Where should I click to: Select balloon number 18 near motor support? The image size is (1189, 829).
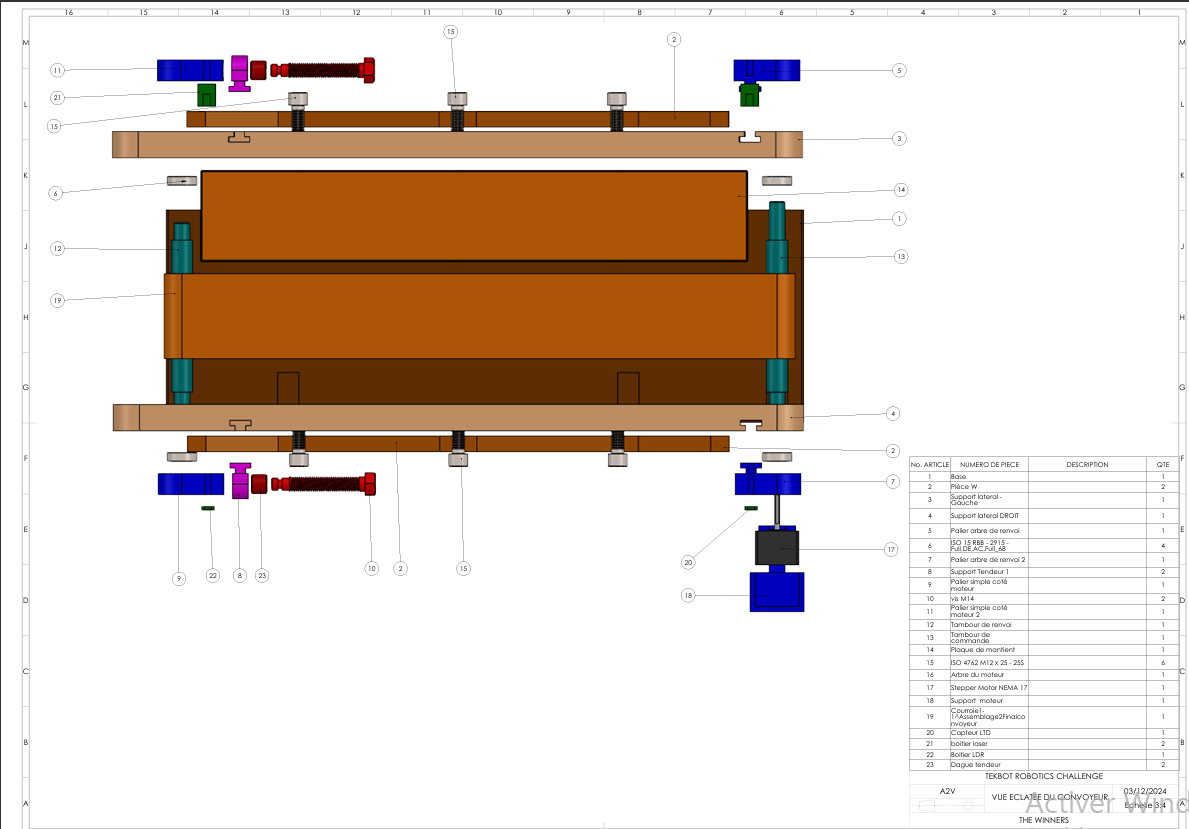(x=688, y=595)
